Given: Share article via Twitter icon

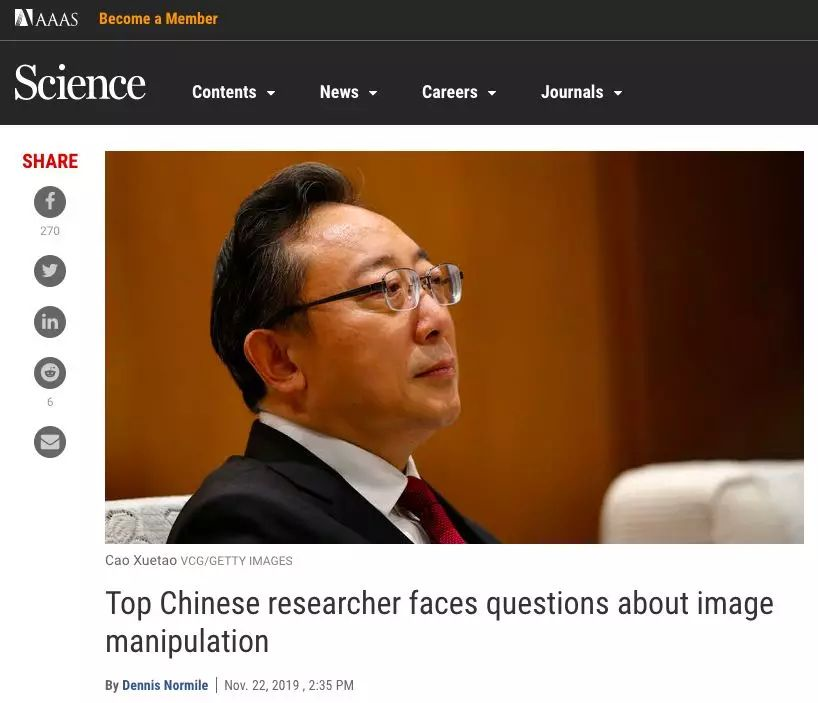Looking at the screenshot, I should click(50, 271).
